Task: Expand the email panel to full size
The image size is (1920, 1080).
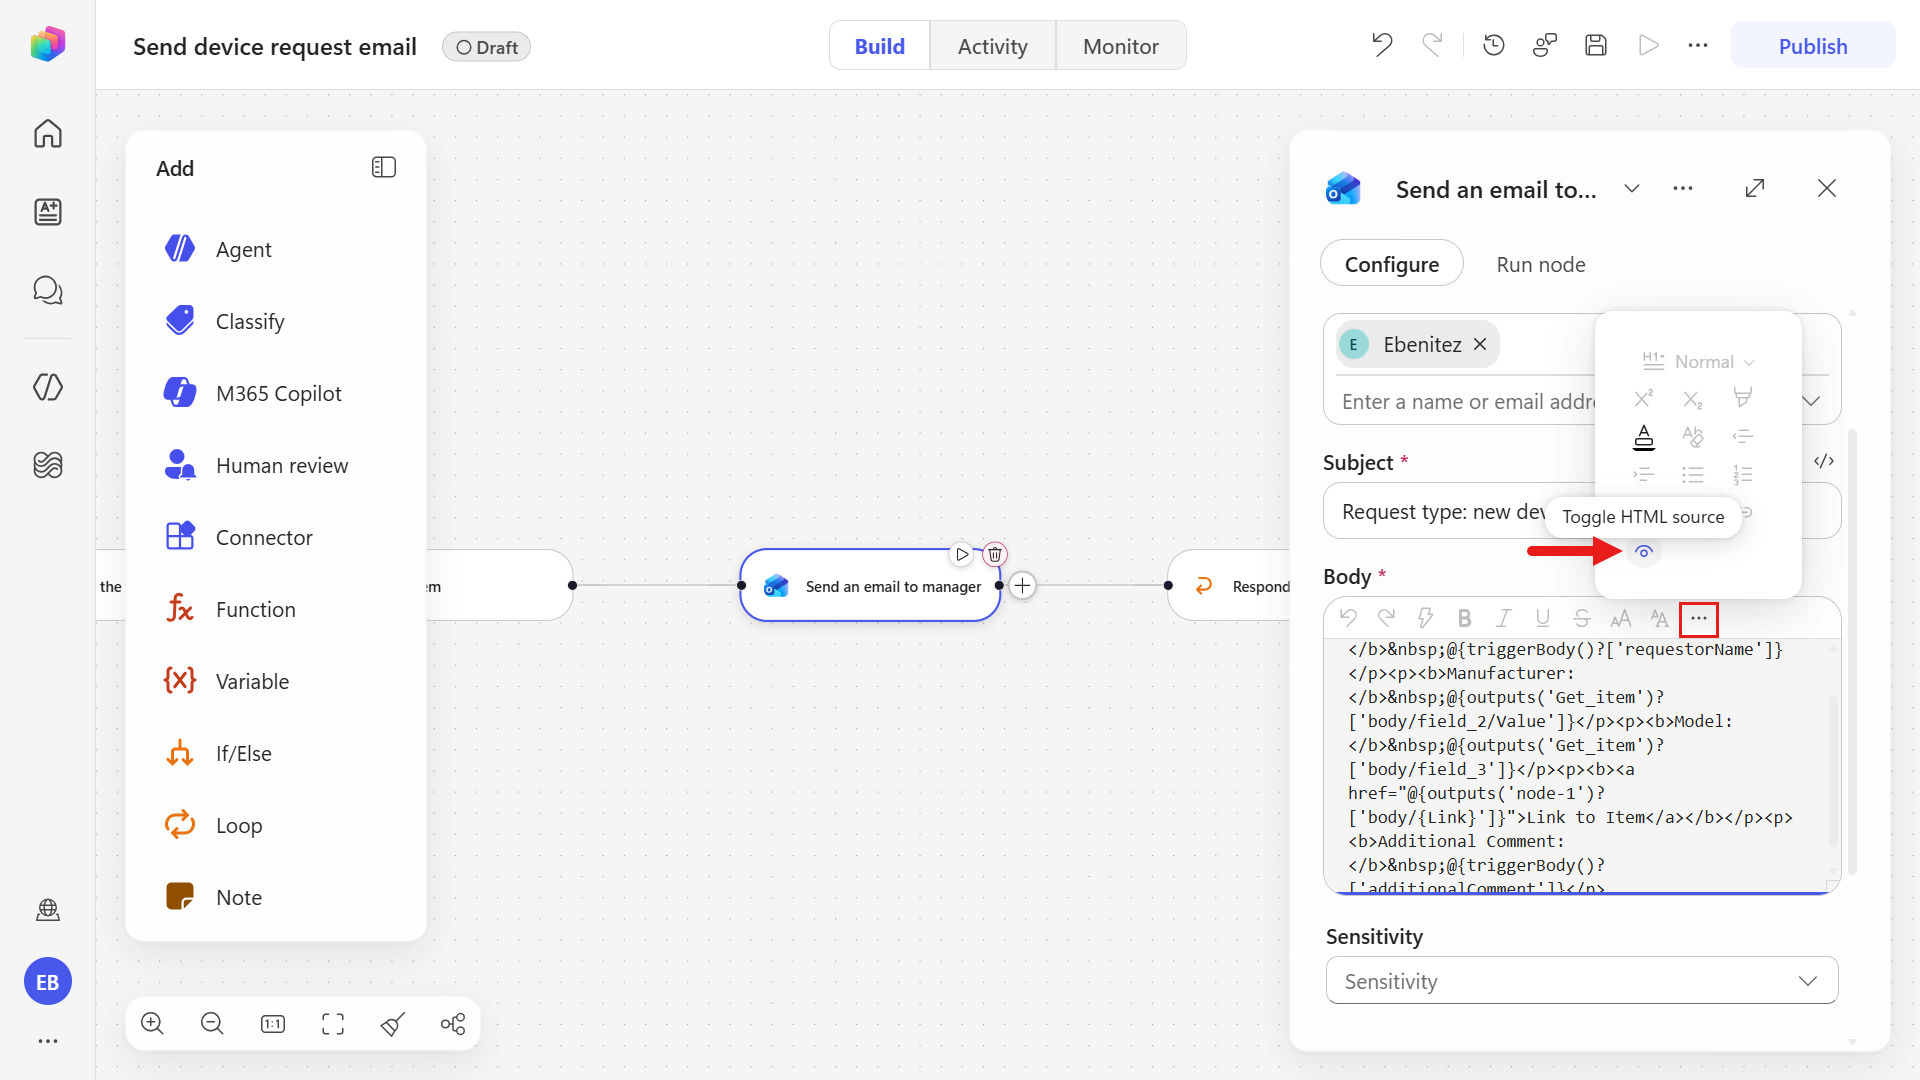Action: 1755,188
